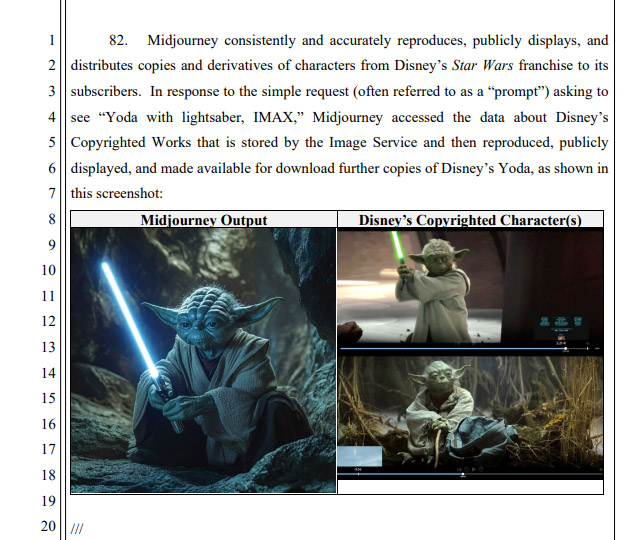The height and width of the screenshot is (540, 641).
Task: Click the green lightsaber Yoda screenshot
Action: [470, 287]
